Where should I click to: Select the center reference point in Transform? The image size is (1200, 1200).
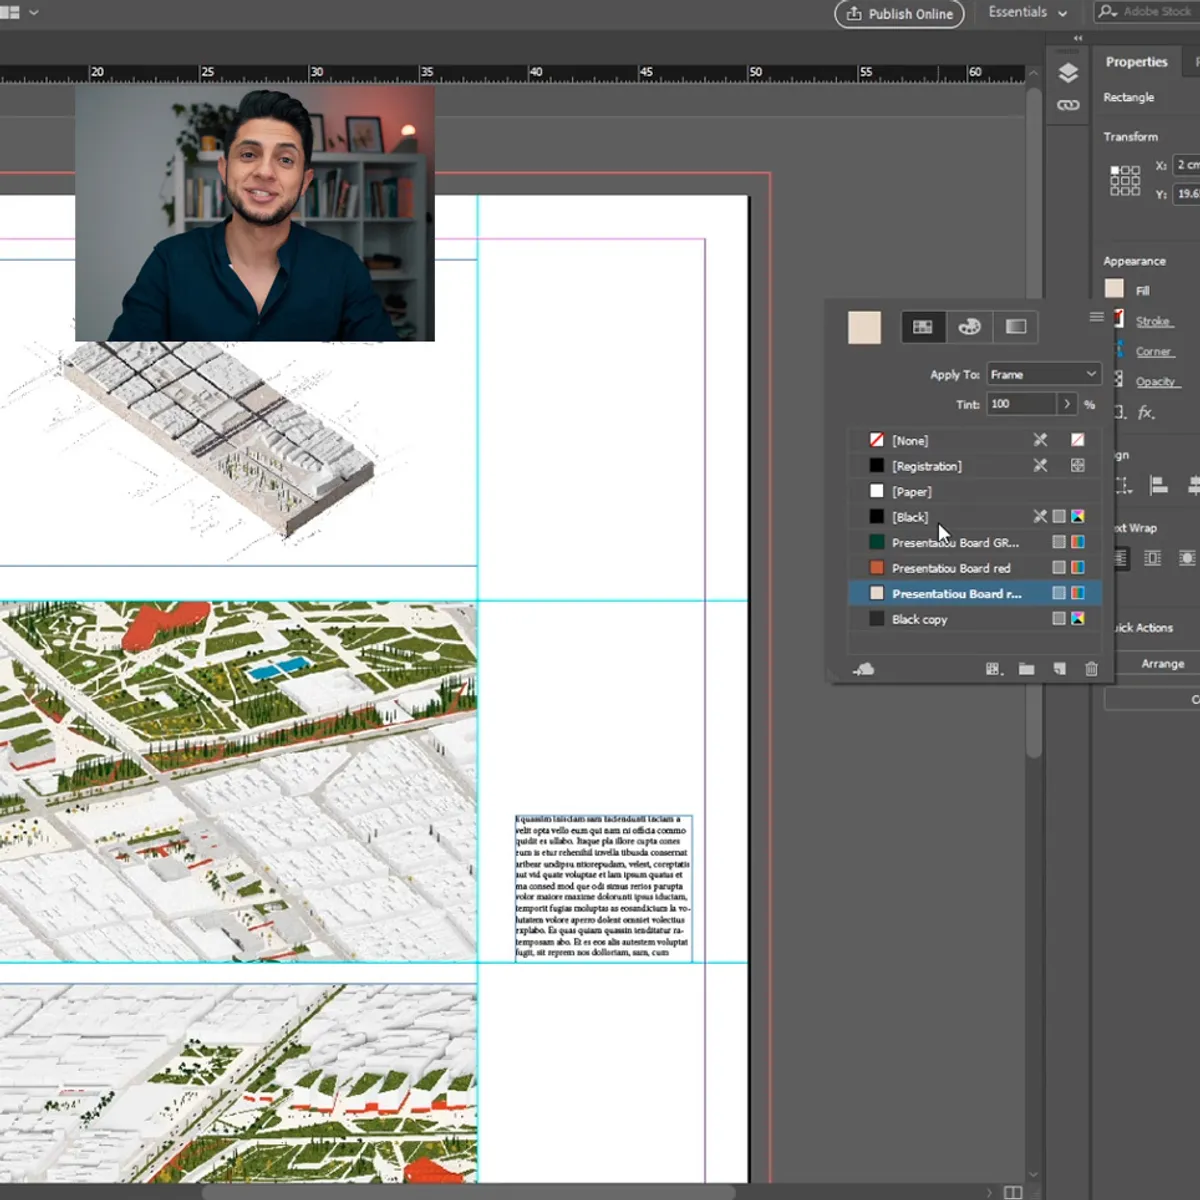[1124, 179]
